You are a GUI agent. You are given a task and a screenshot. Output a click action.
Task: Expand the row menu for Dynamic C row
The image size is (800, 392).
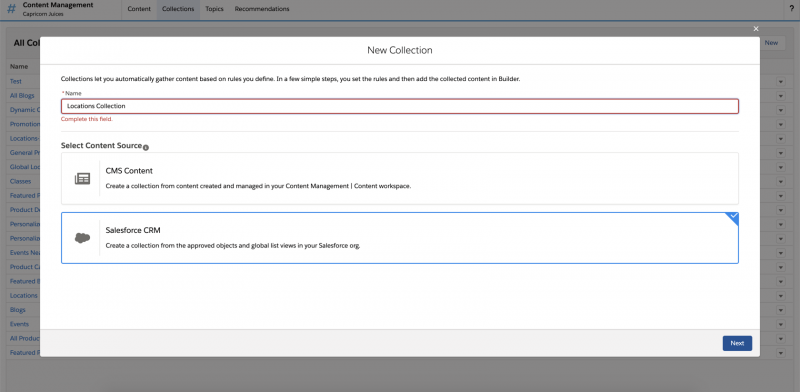point(781,111)
